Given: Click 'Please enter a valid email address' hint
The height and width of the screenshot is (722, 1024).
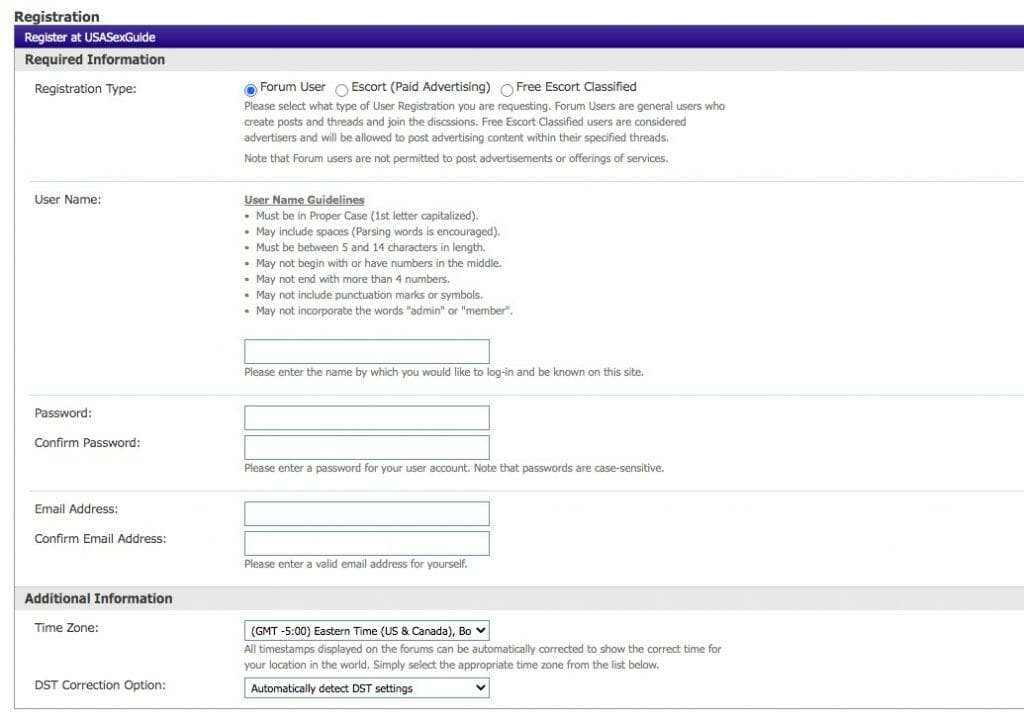Looking at the screenshot, I should [x=356, y=564].
